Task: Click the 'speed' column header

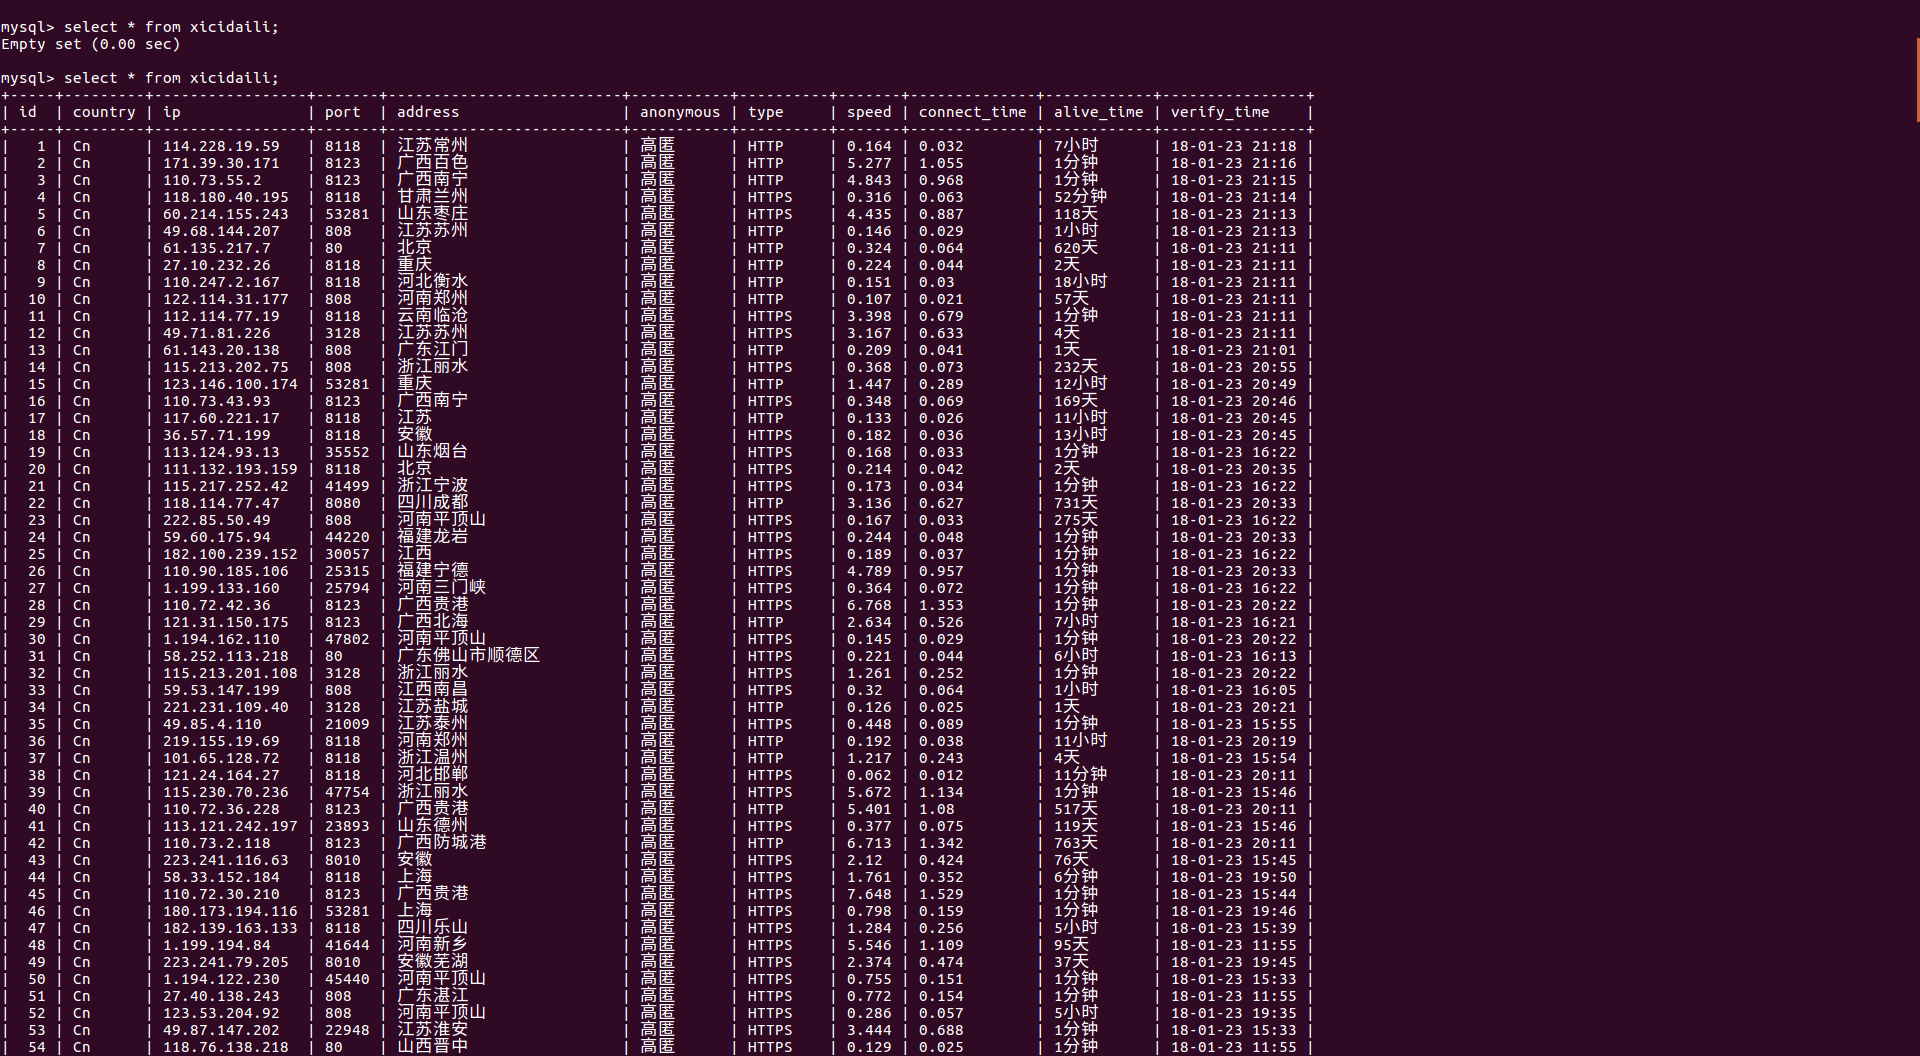Action: tap(869, 112)
